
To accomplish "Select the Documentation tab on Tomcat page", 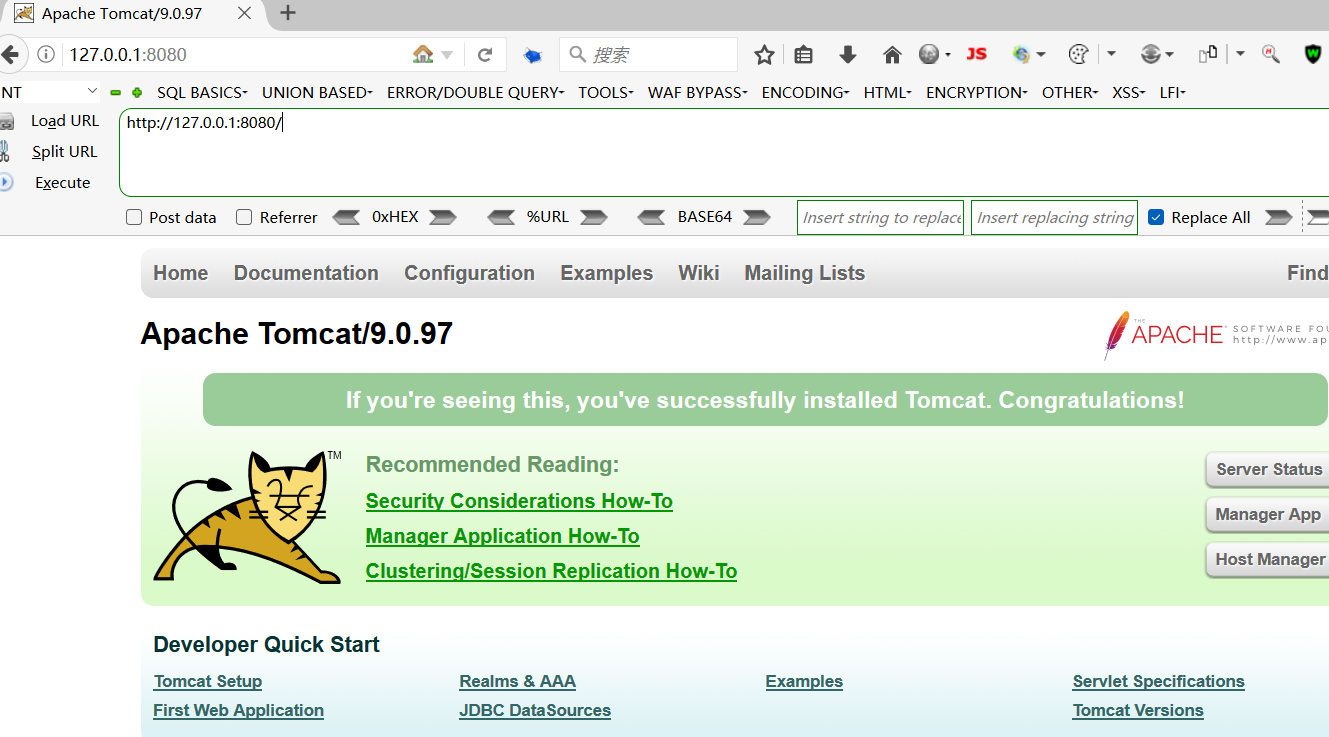I will tap(306, 272).
